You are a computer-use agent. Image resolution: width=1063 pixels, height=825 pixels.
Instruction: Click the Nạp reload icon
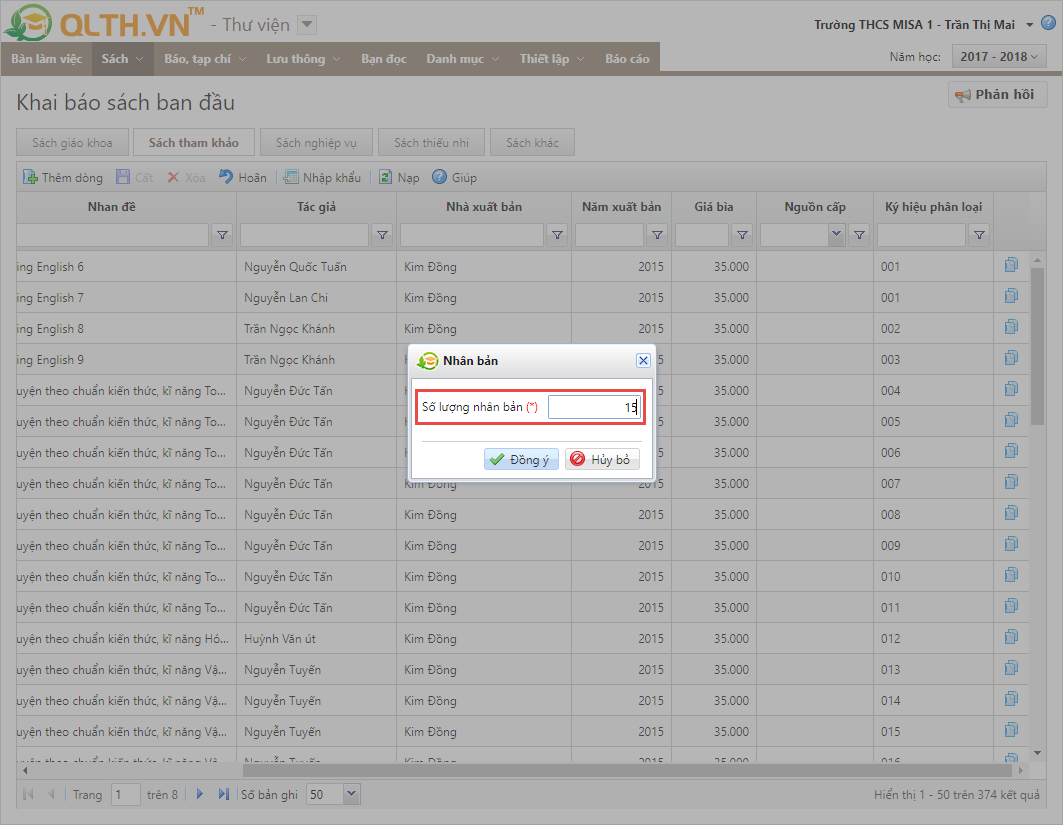click(x=385, y=177)
